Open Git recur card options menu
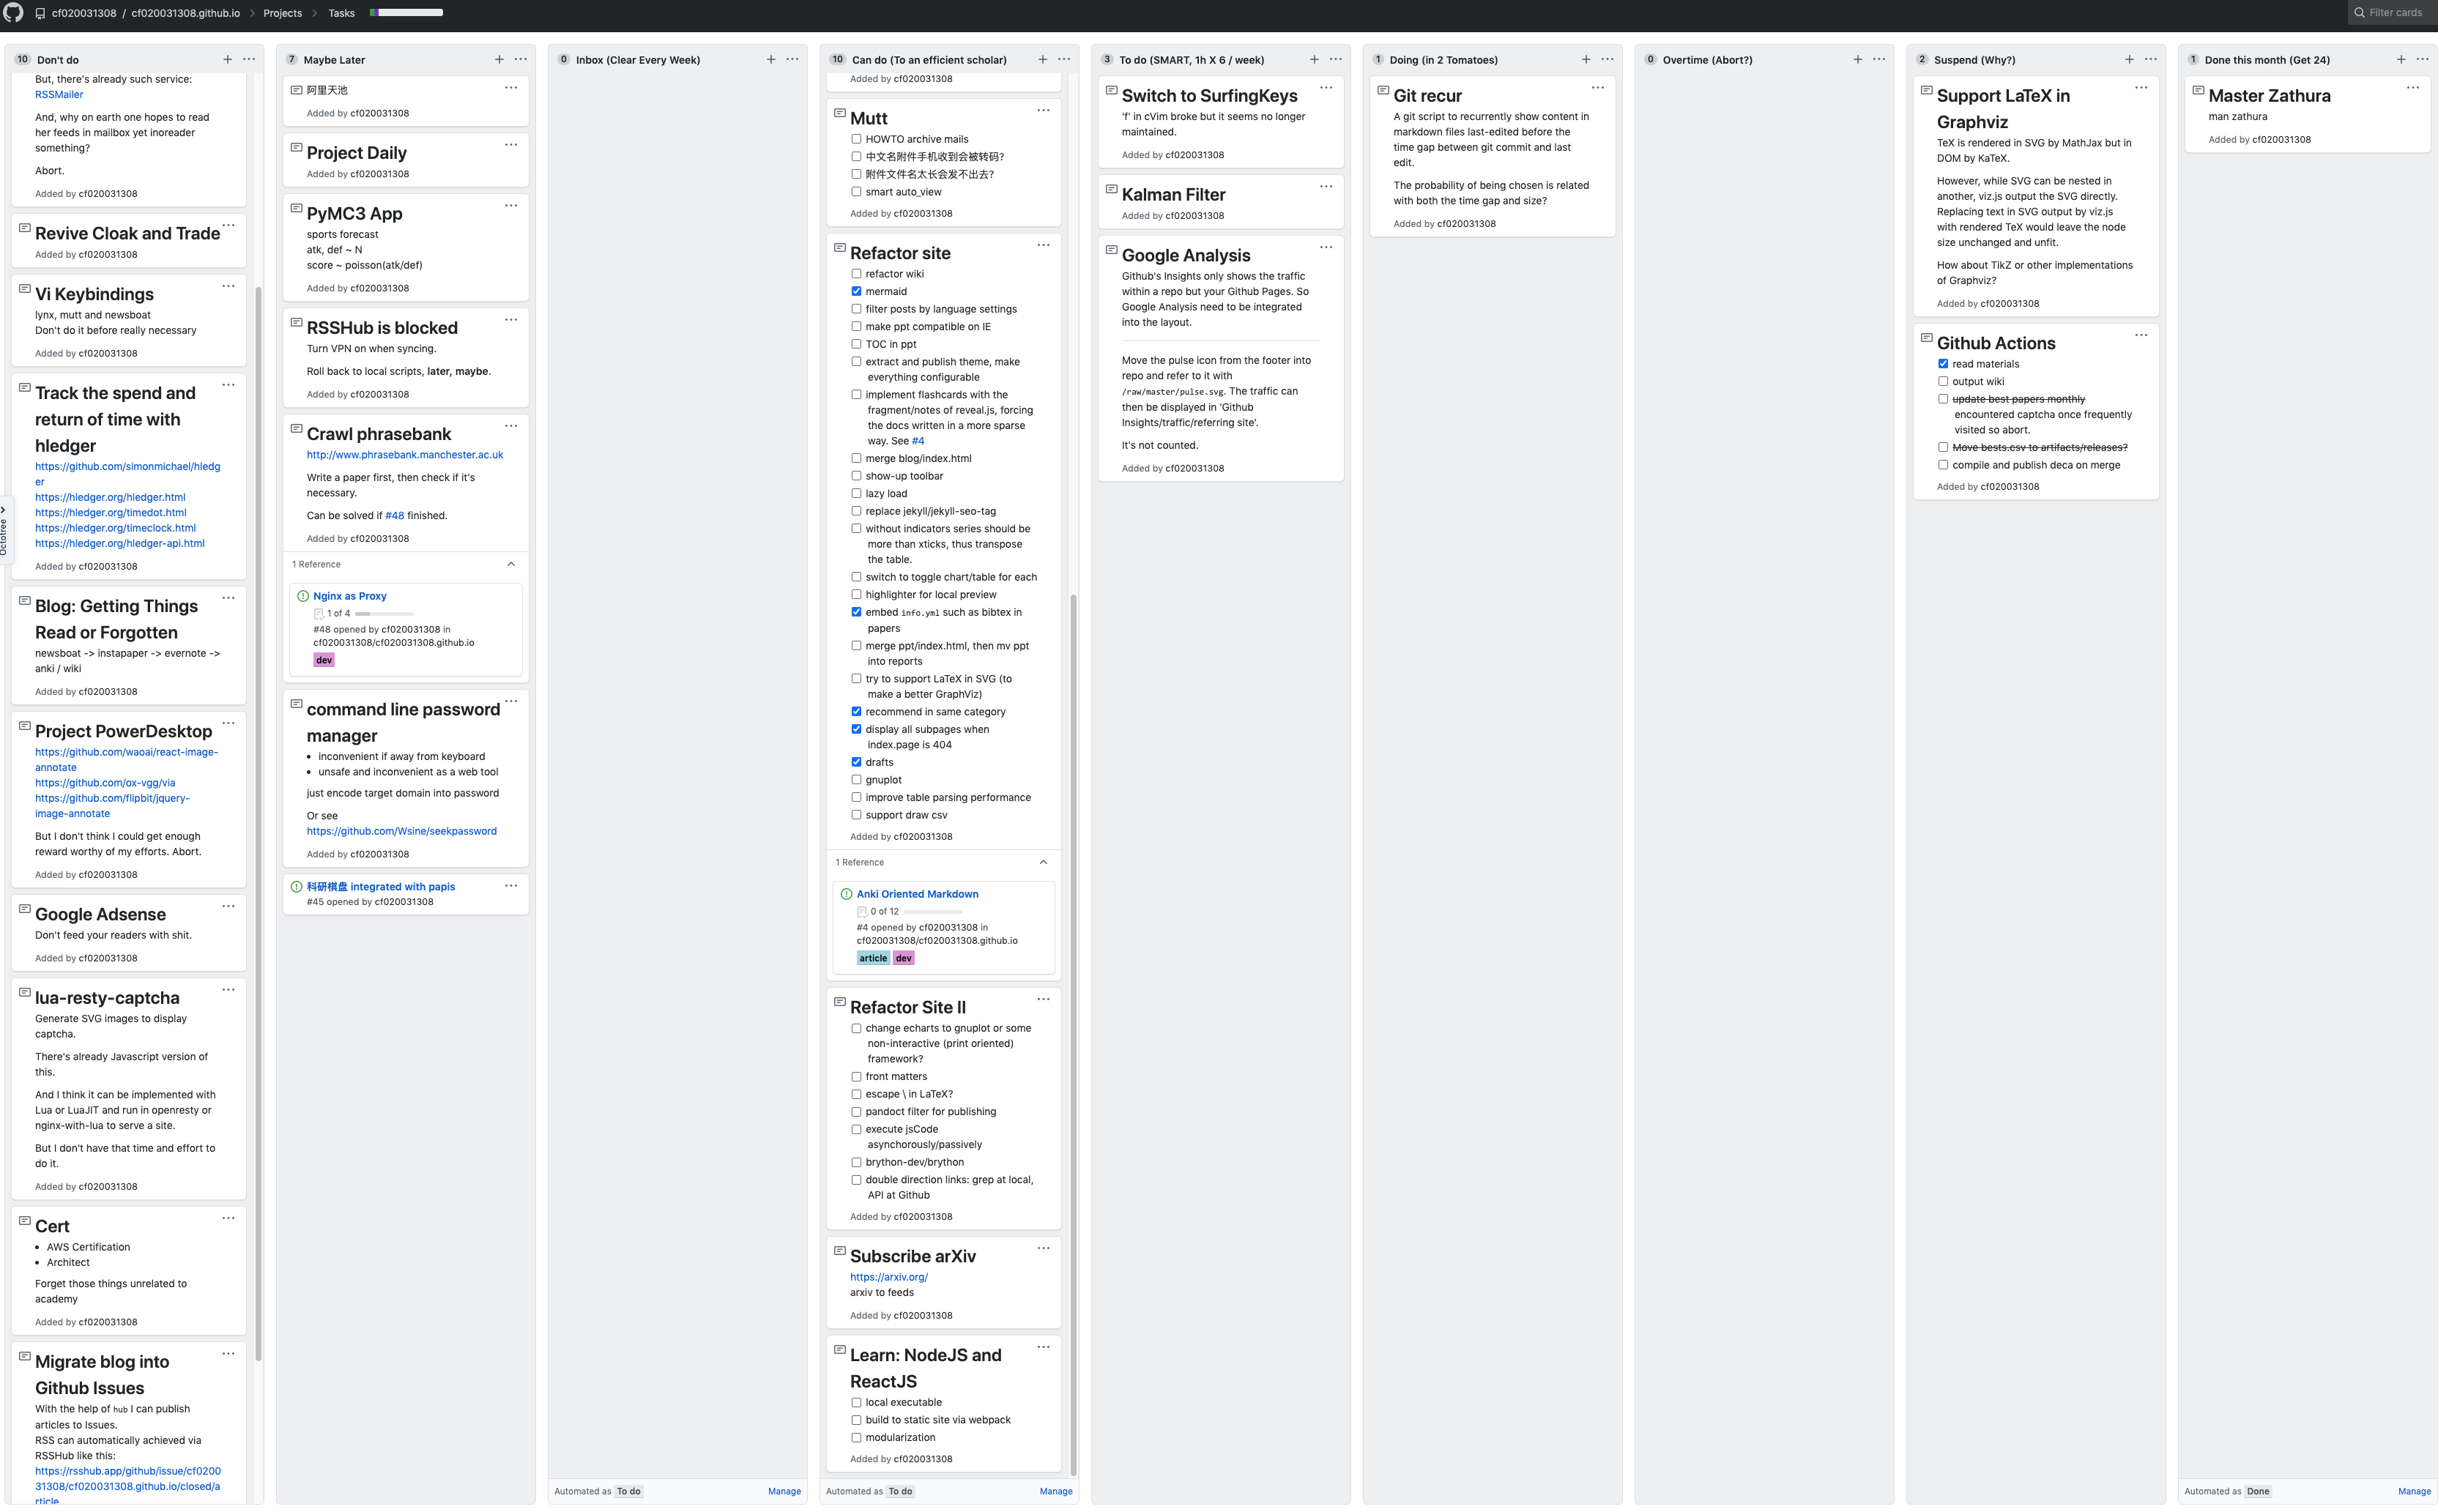 pos(1598,88)
